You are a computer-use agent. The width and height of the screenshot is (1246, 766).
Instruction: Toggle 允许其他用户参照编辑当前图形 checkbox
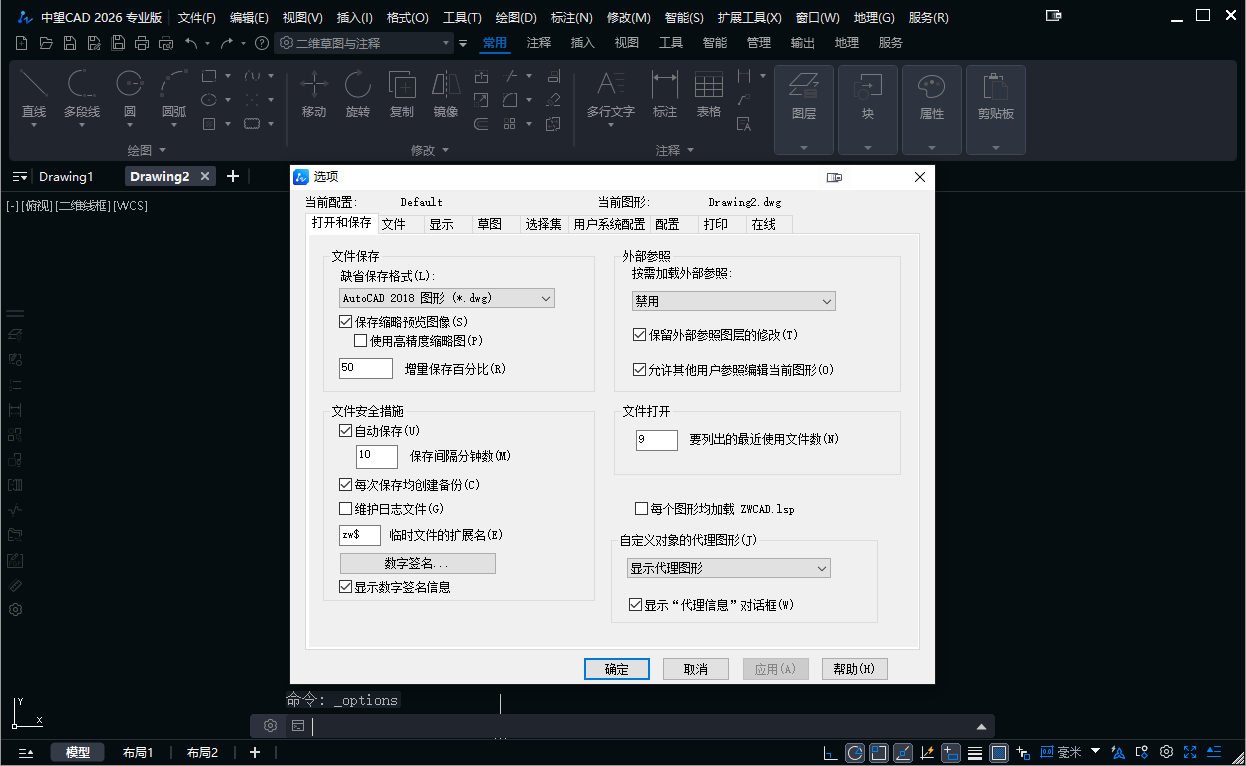click(640, 370)
